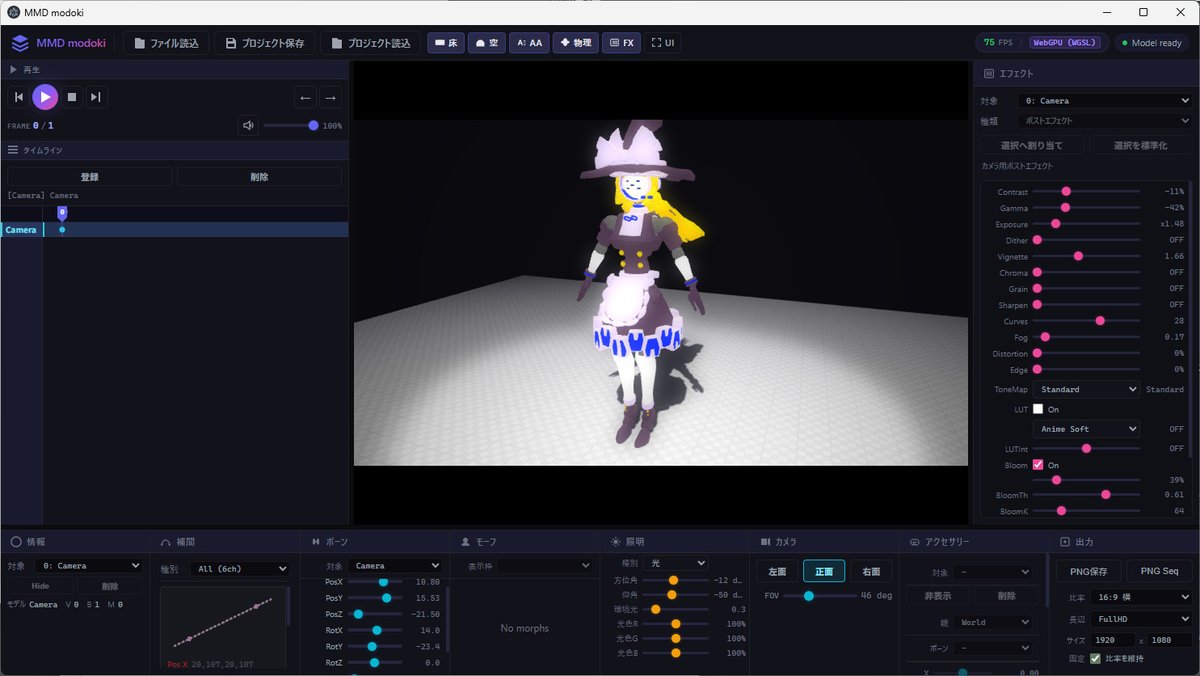The width and height of the screenshot is (1200, 676).
Task: Step one frame back with left arrow
Action: point(306,97)
